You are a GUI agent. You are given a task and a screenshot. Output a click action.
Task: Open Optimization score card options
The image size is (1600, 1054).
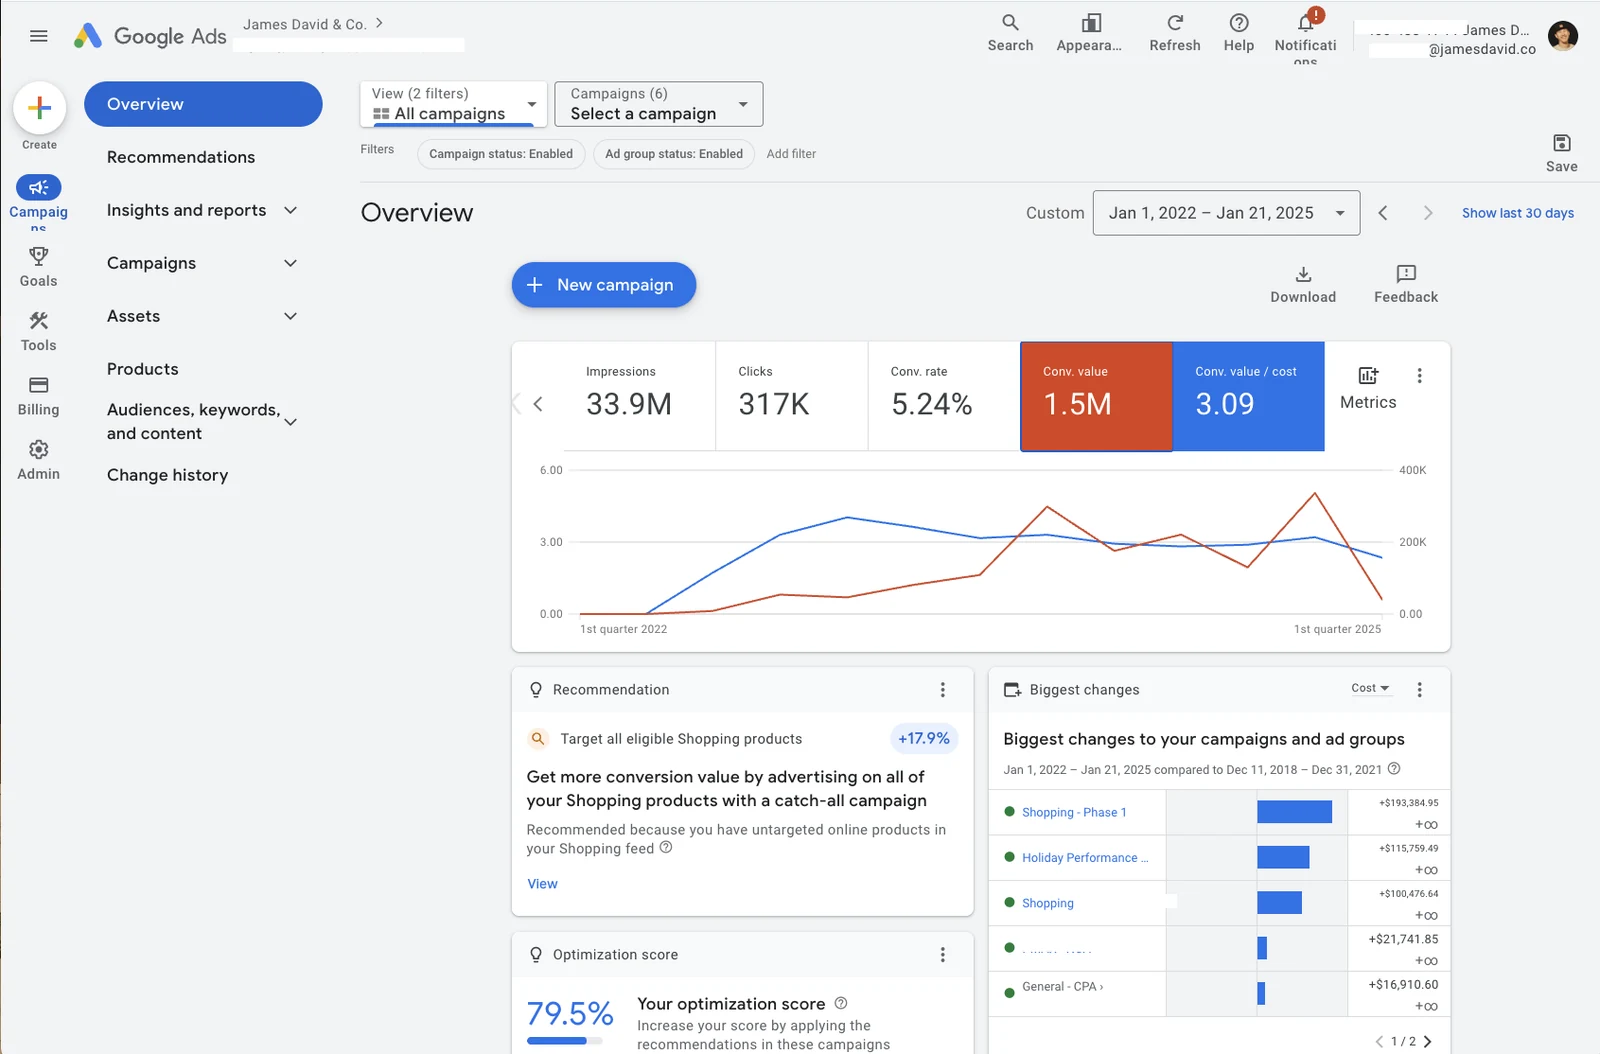[942, 955]
